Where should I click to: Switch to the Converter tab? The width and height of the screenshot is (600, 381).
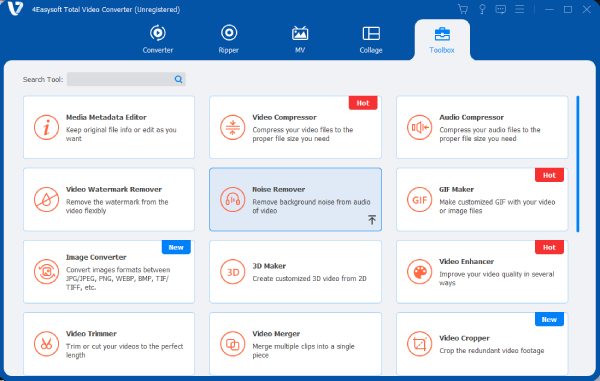158,39
